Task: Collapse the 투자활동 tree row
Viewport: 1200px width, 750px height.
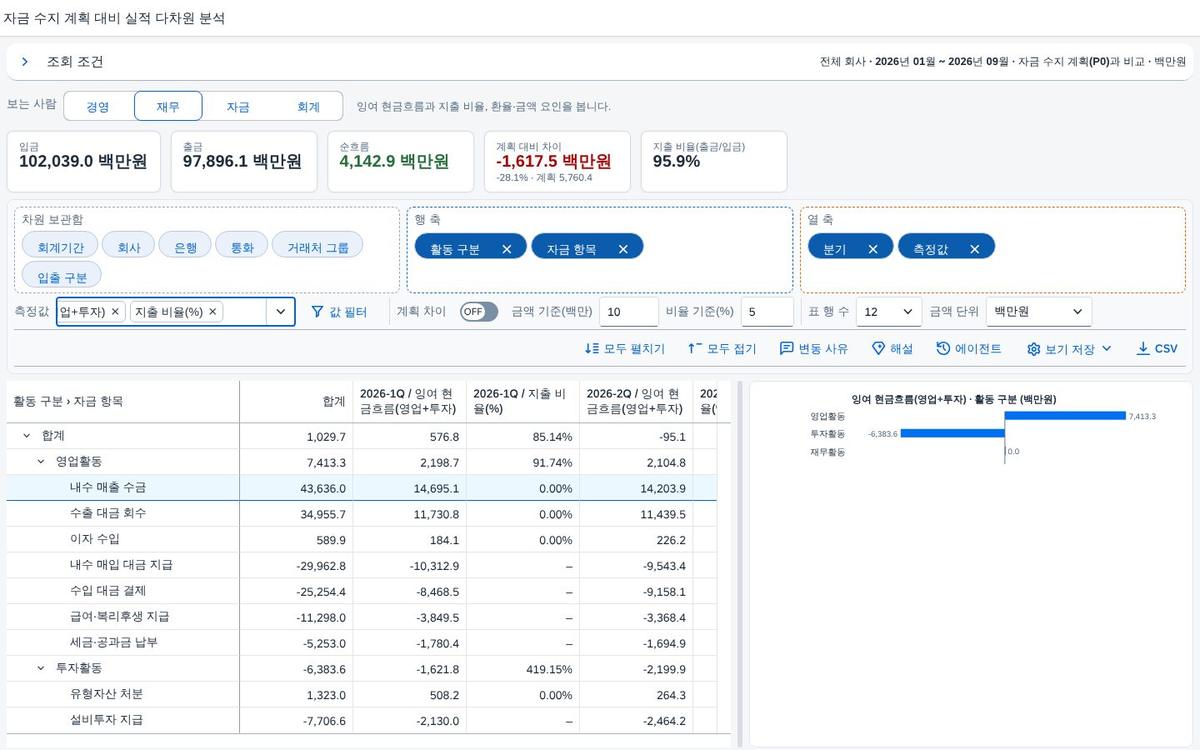Action: tap(41, 668)
